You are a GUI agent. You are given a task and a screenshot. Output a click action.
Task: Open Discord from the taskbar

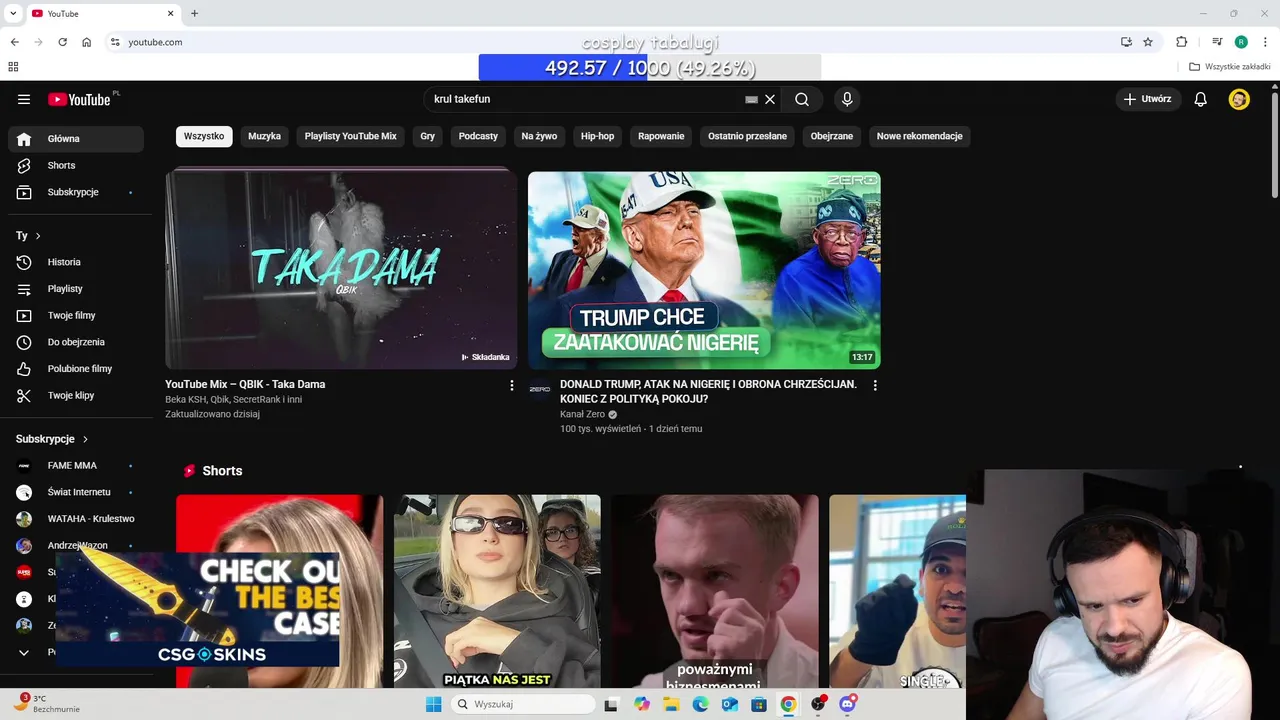(848, 704)
